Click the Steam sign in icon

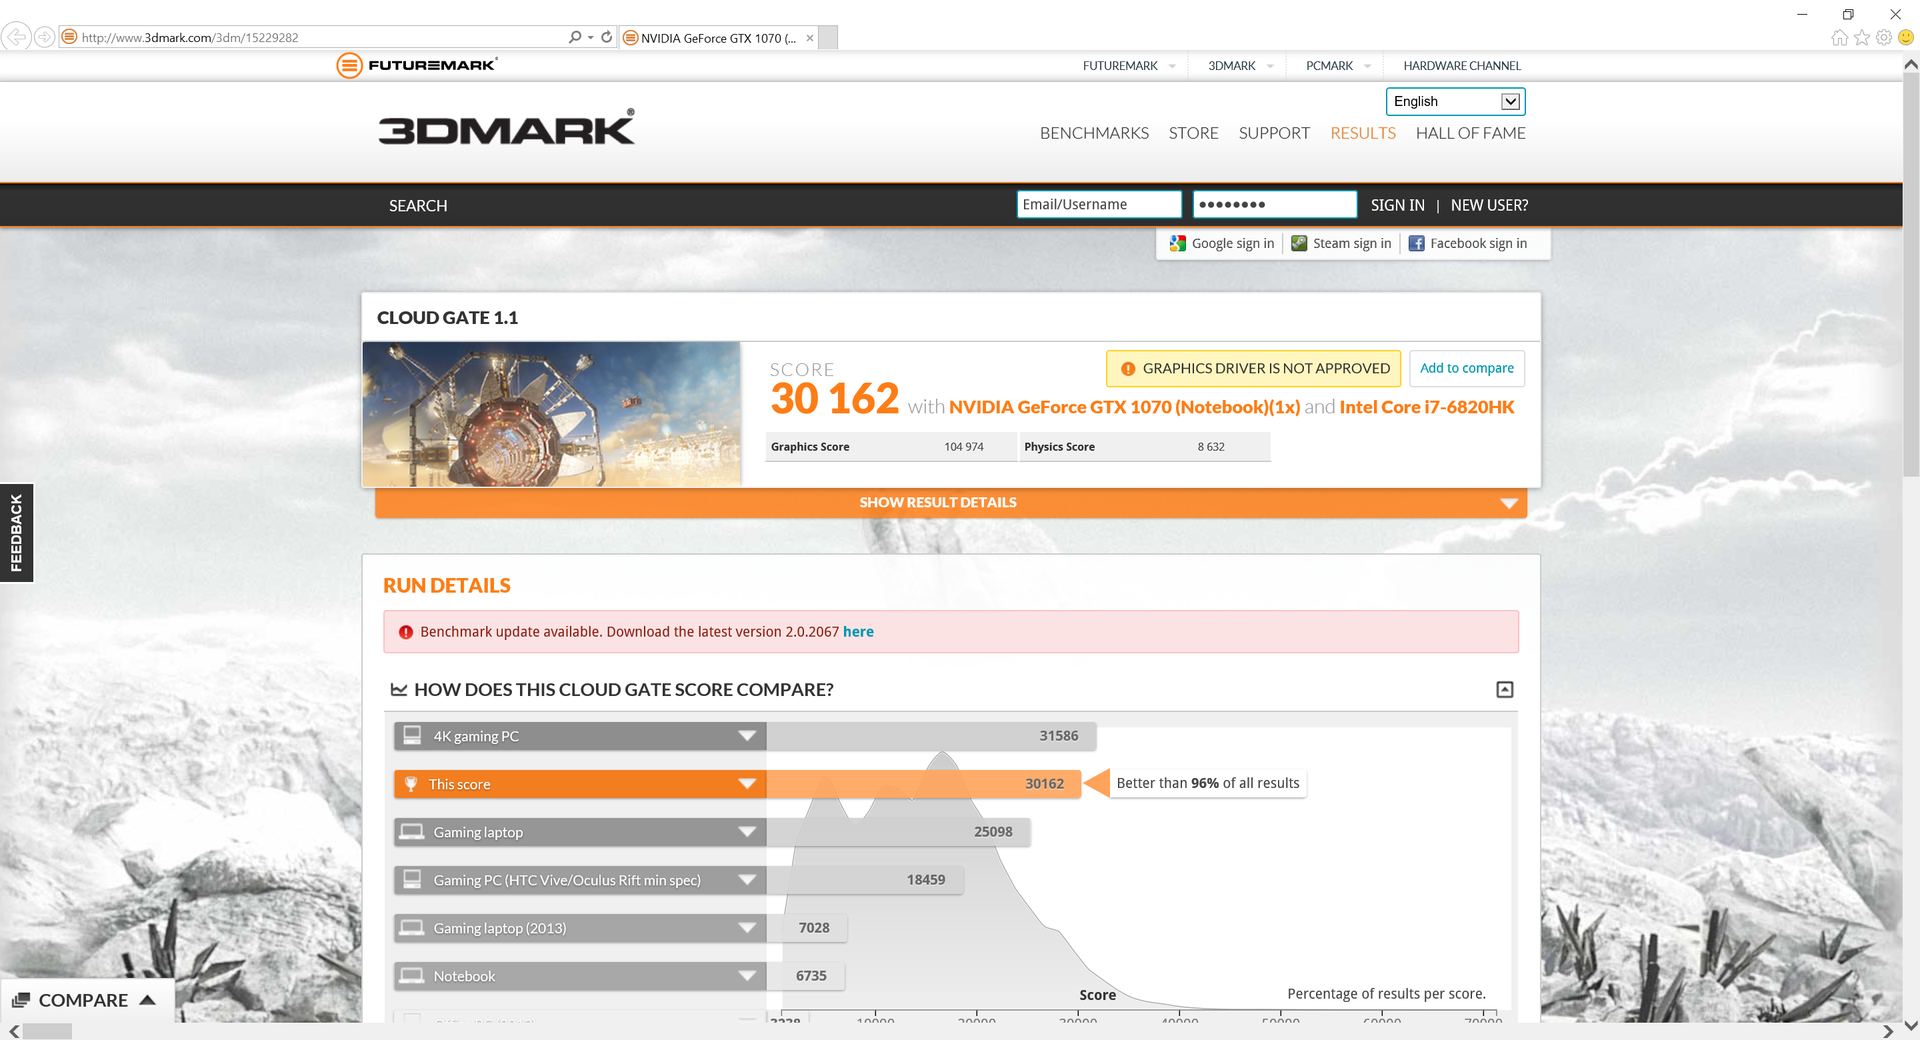coord(1299,243)
